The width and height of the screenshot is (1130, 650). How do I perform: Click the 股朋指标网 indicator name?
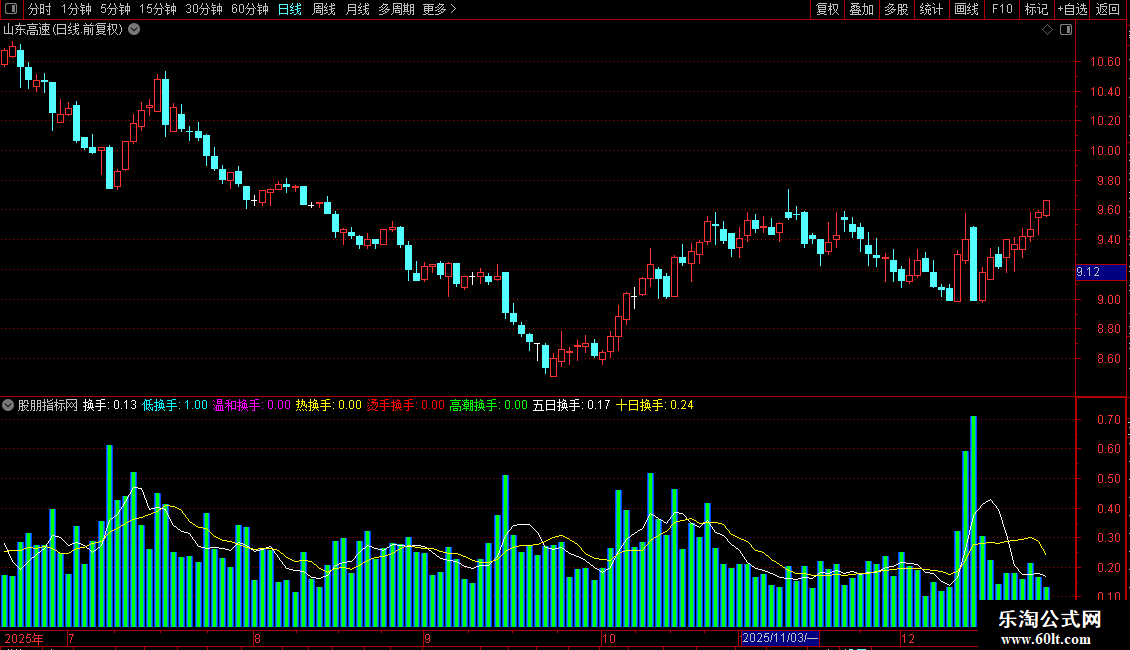point(48,405)
